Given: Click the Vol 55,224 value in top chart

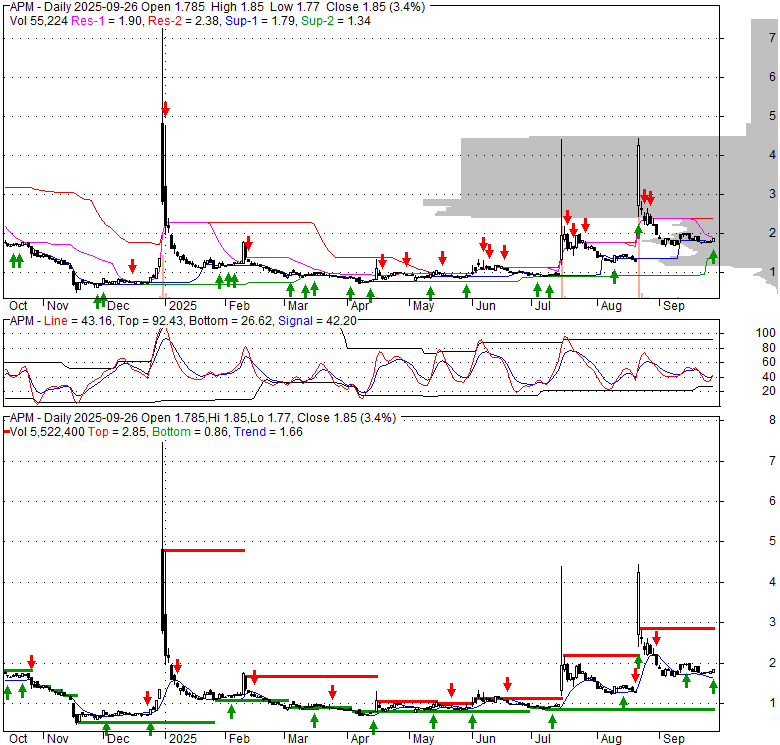Looking at the screenshot, I should pos(39,21).
